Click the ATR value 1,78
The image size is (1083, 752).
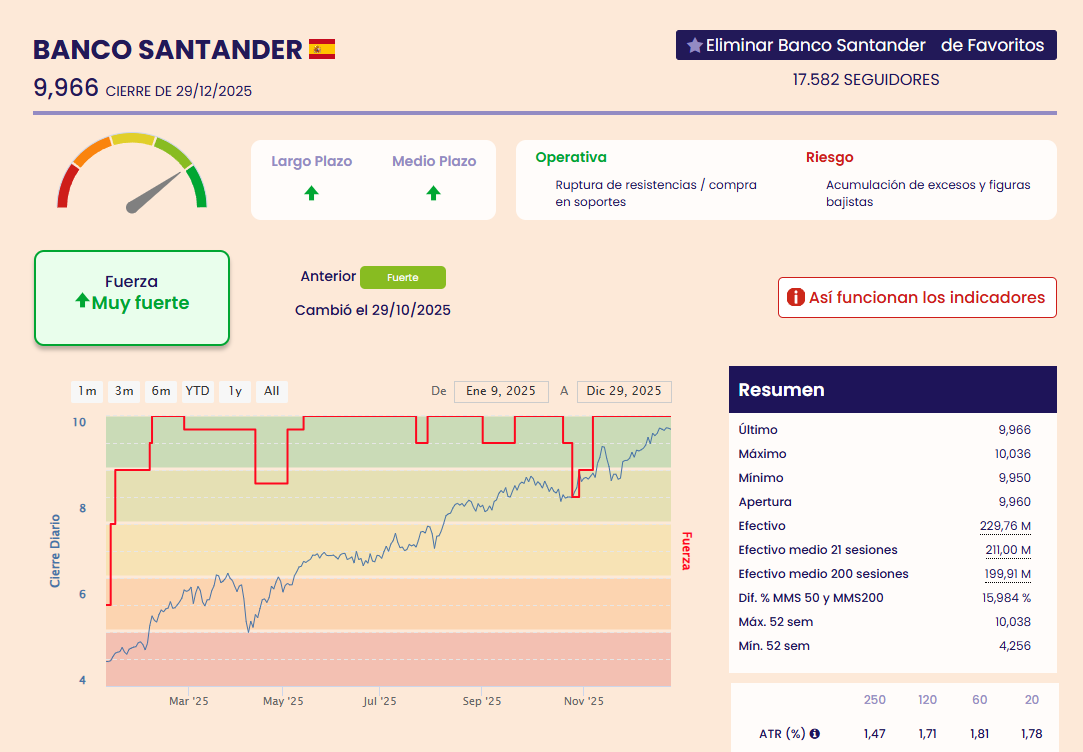click(x=1032, y=733)
